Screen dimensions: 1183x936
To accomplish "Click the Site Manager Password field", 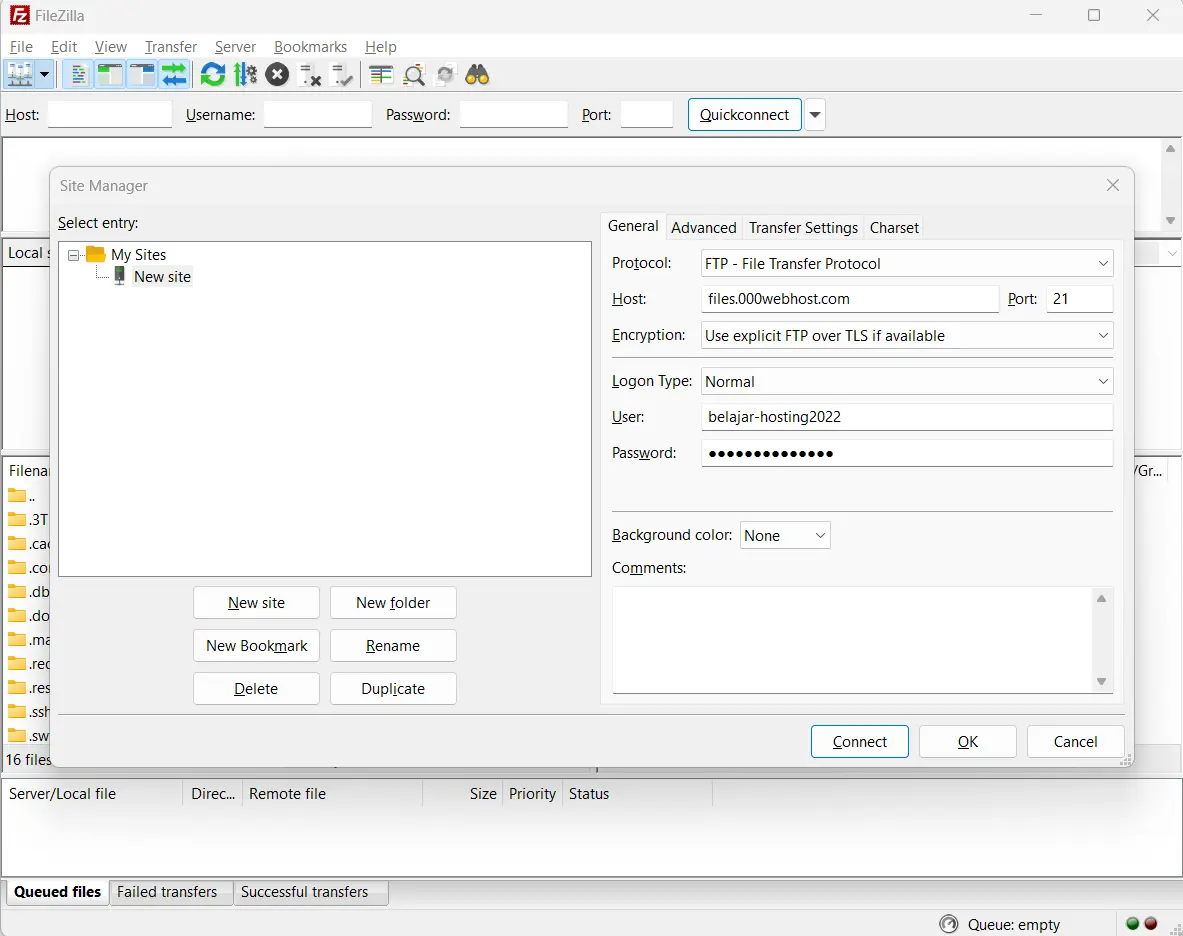I will tap(907, 453).
